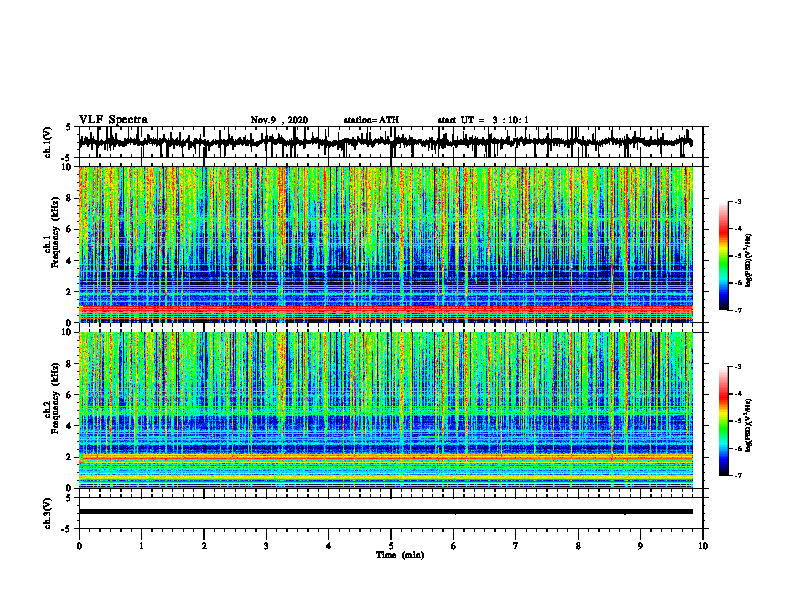Click the "3" tick on the time axis
The width and height of the screenshot is (792, 612).
tap(266, 546)
